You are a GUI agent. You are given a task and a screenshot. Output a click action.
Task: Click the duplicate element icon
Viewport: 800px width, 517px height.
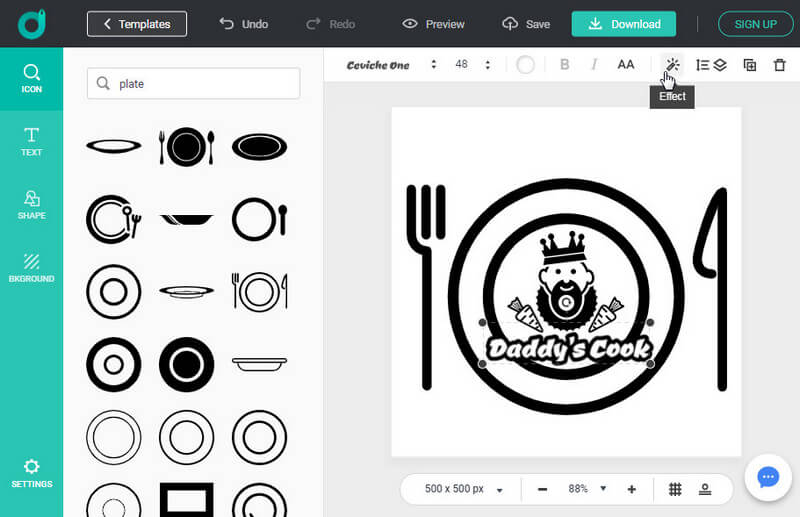750,65
